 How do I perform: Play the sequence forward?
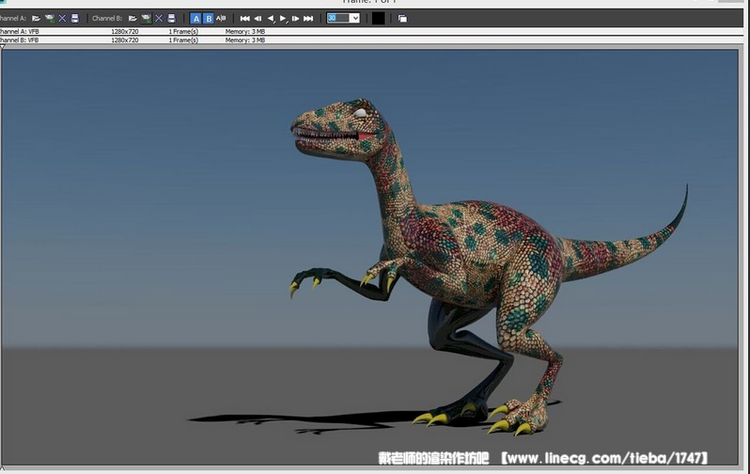[x=283, y=19]
